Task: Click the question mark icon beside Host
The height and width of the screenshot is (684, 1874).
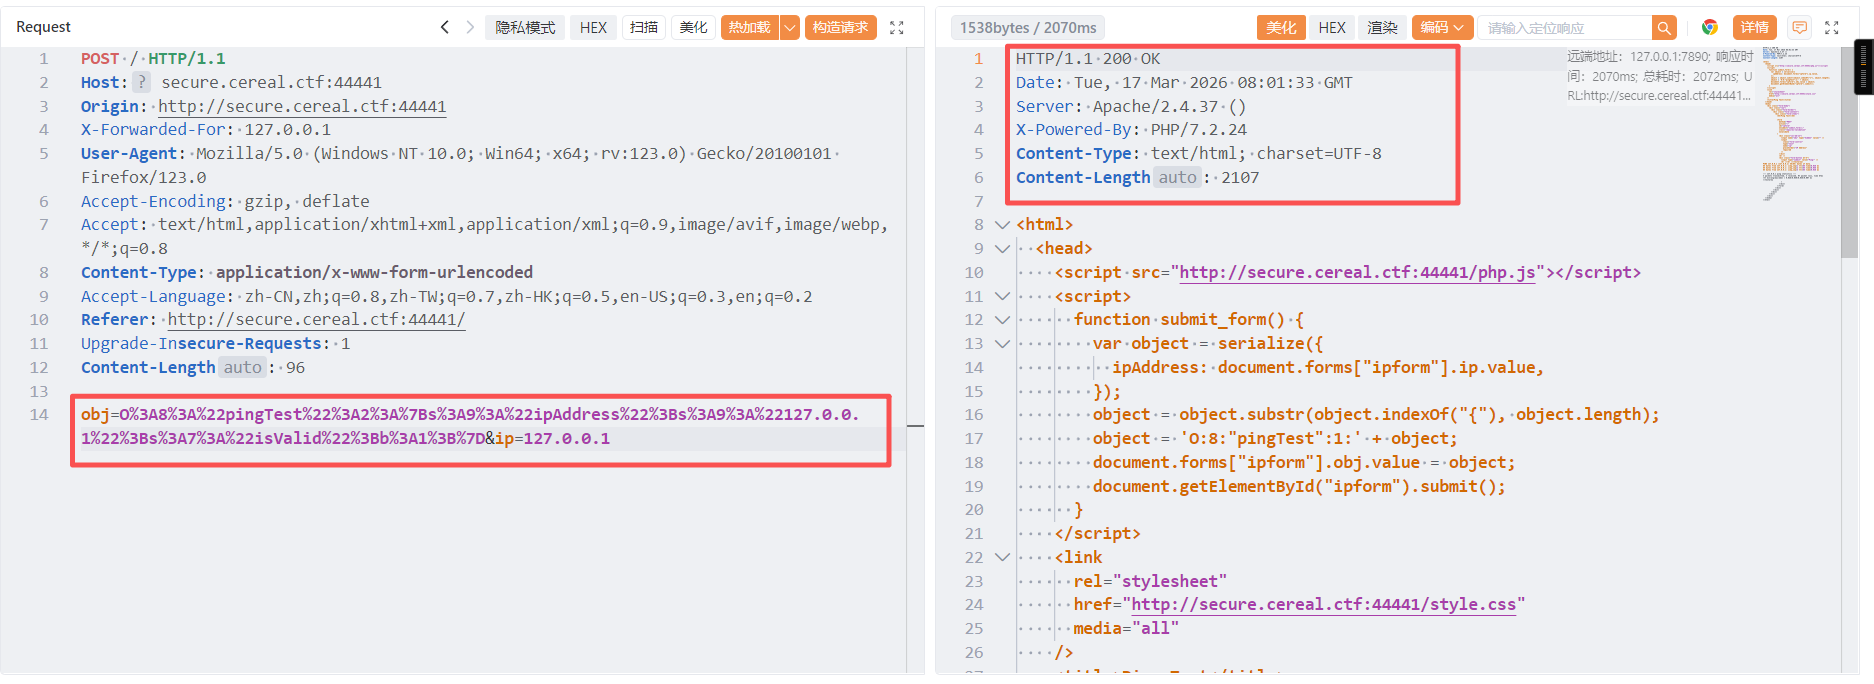Action: coord(142,82)
